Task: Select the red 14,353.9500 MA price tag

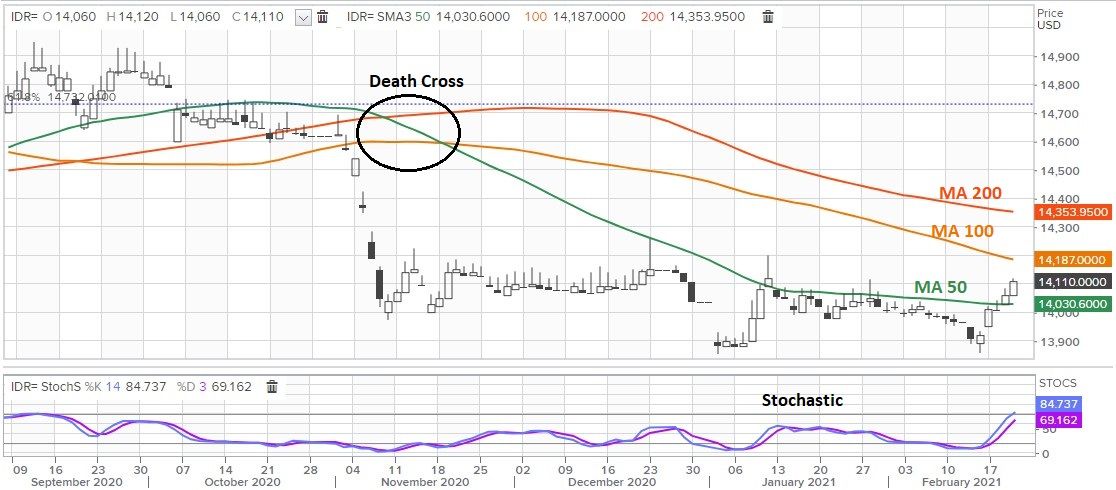Action: [1073, 212]
